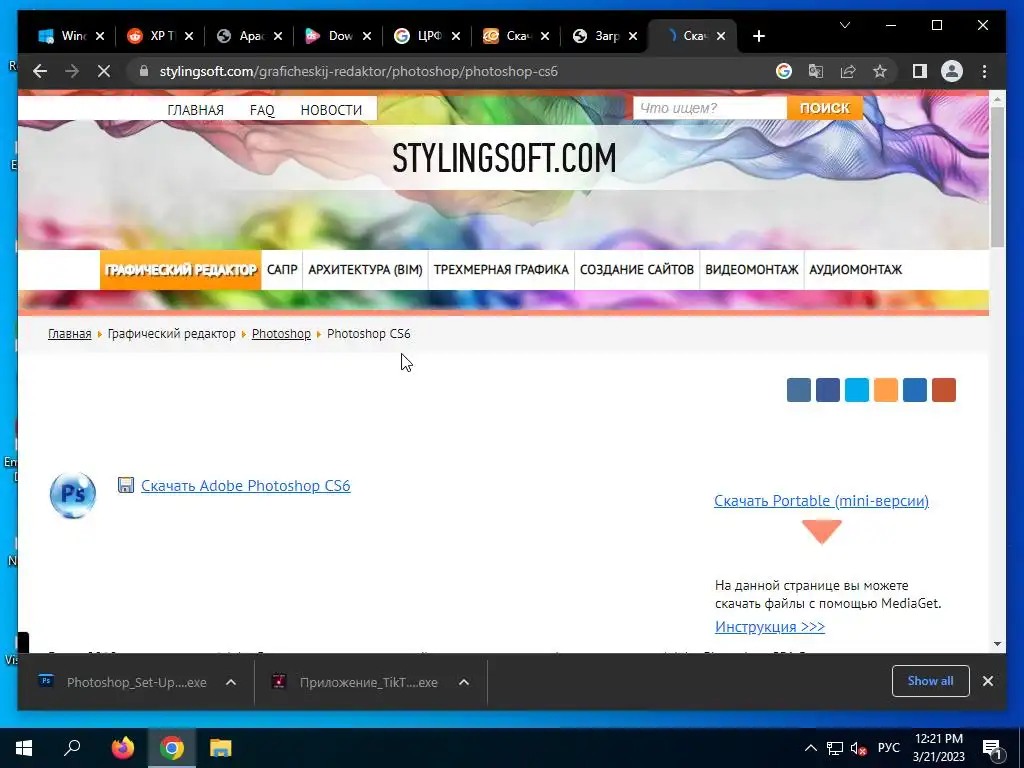Open the Инструкция >>> link
This screenshot has height=768, width=1024.
tap(769, 626)
